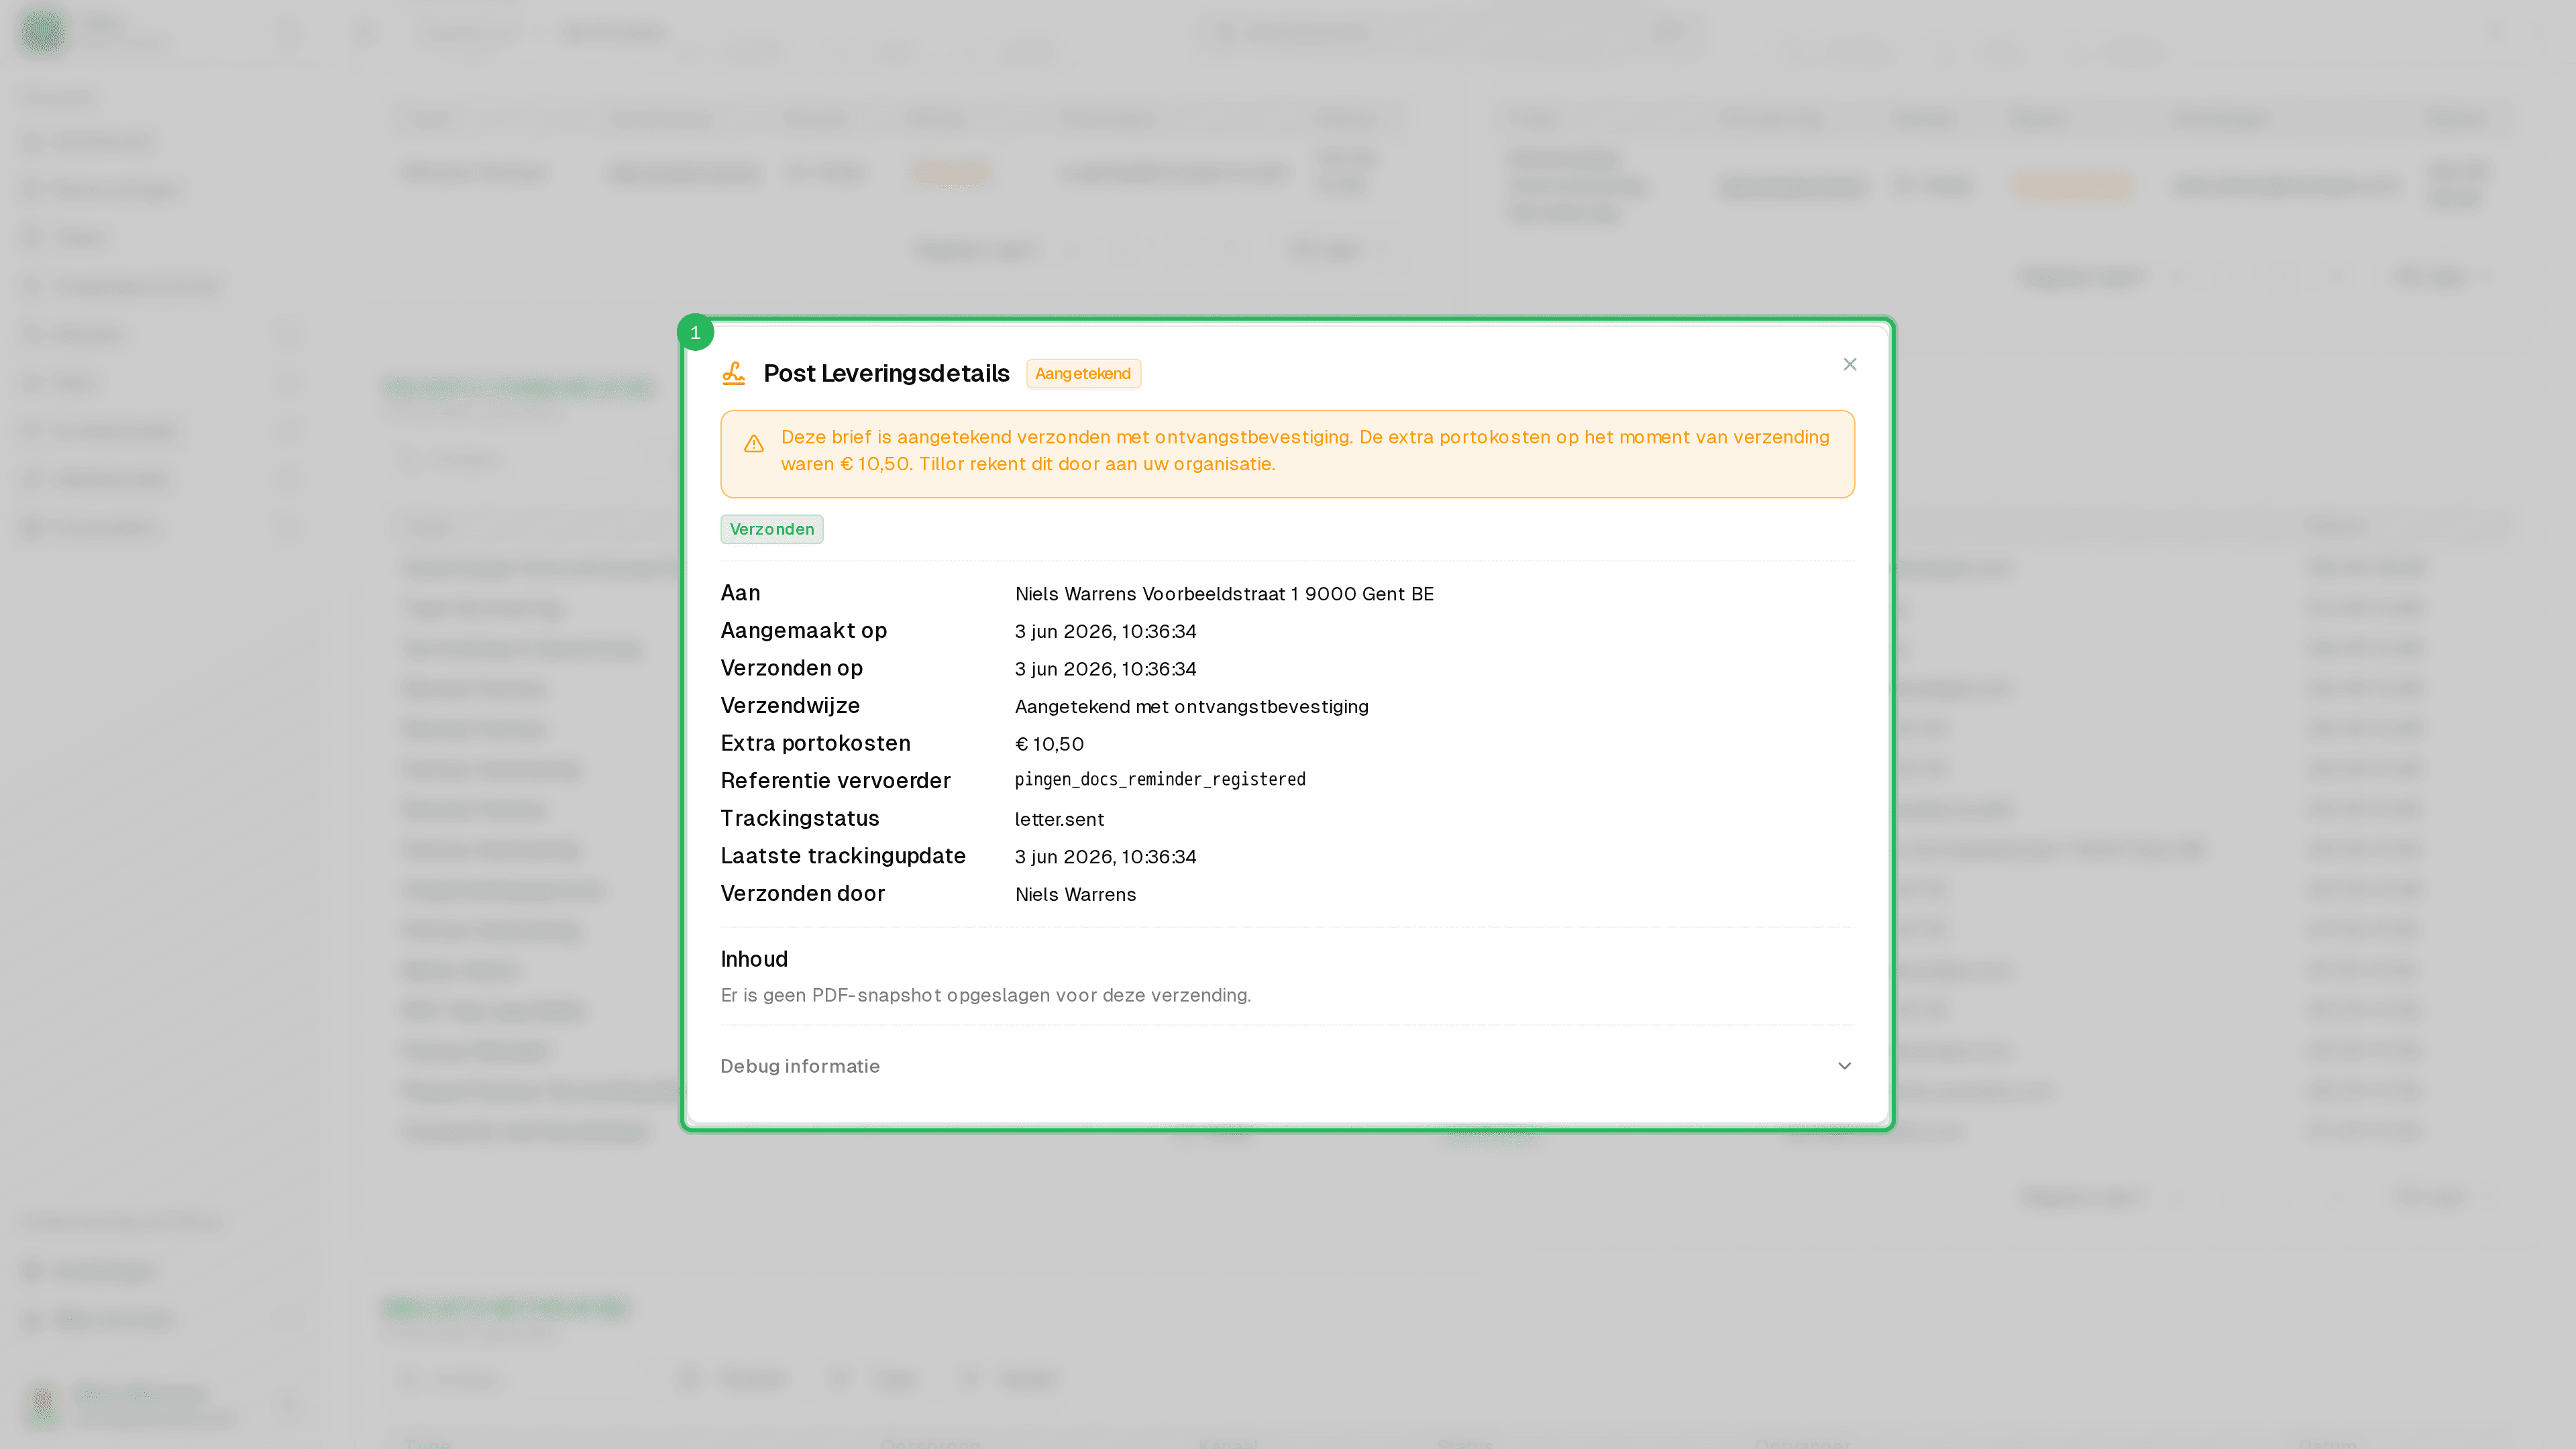Click the Laatste trackingupdate field label
The height and width of the screenshot is (1449, 2576).
tap(843, 856)
